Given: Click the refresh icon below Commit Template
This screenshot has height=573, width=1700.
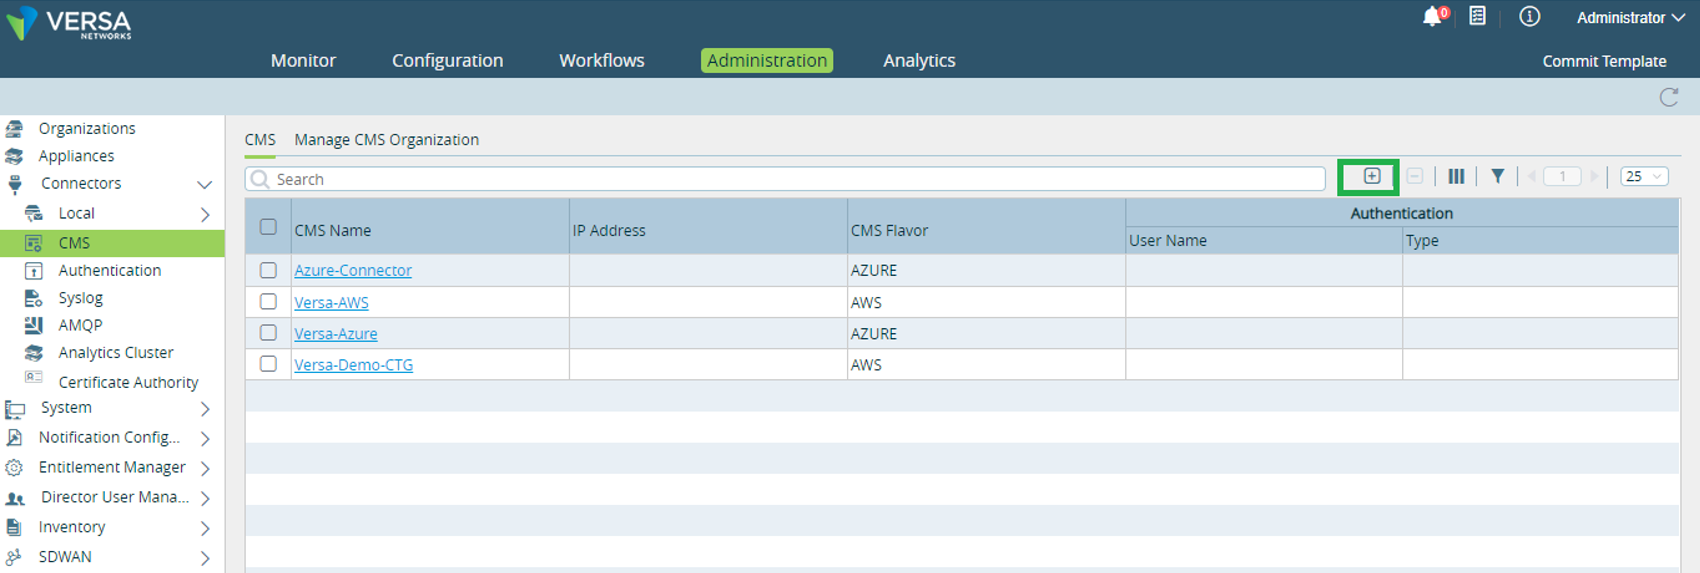Looking at the screenshot, I should point(1668,97).
